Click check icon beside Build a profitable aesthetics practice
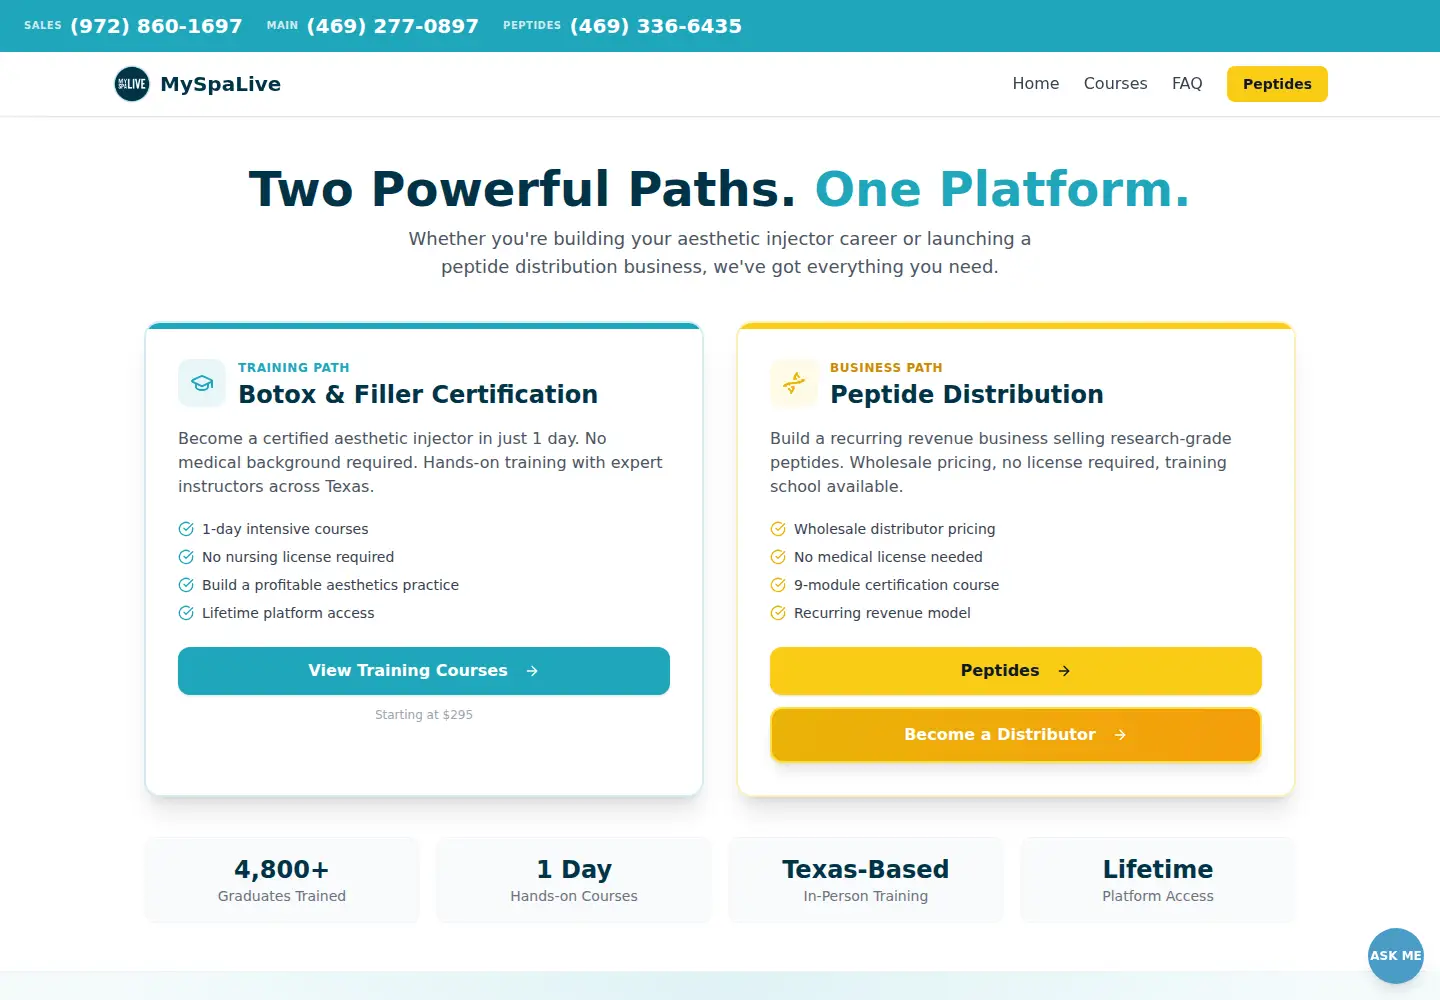Viewport: 1440px width, 1000px height. coord(186,585)
